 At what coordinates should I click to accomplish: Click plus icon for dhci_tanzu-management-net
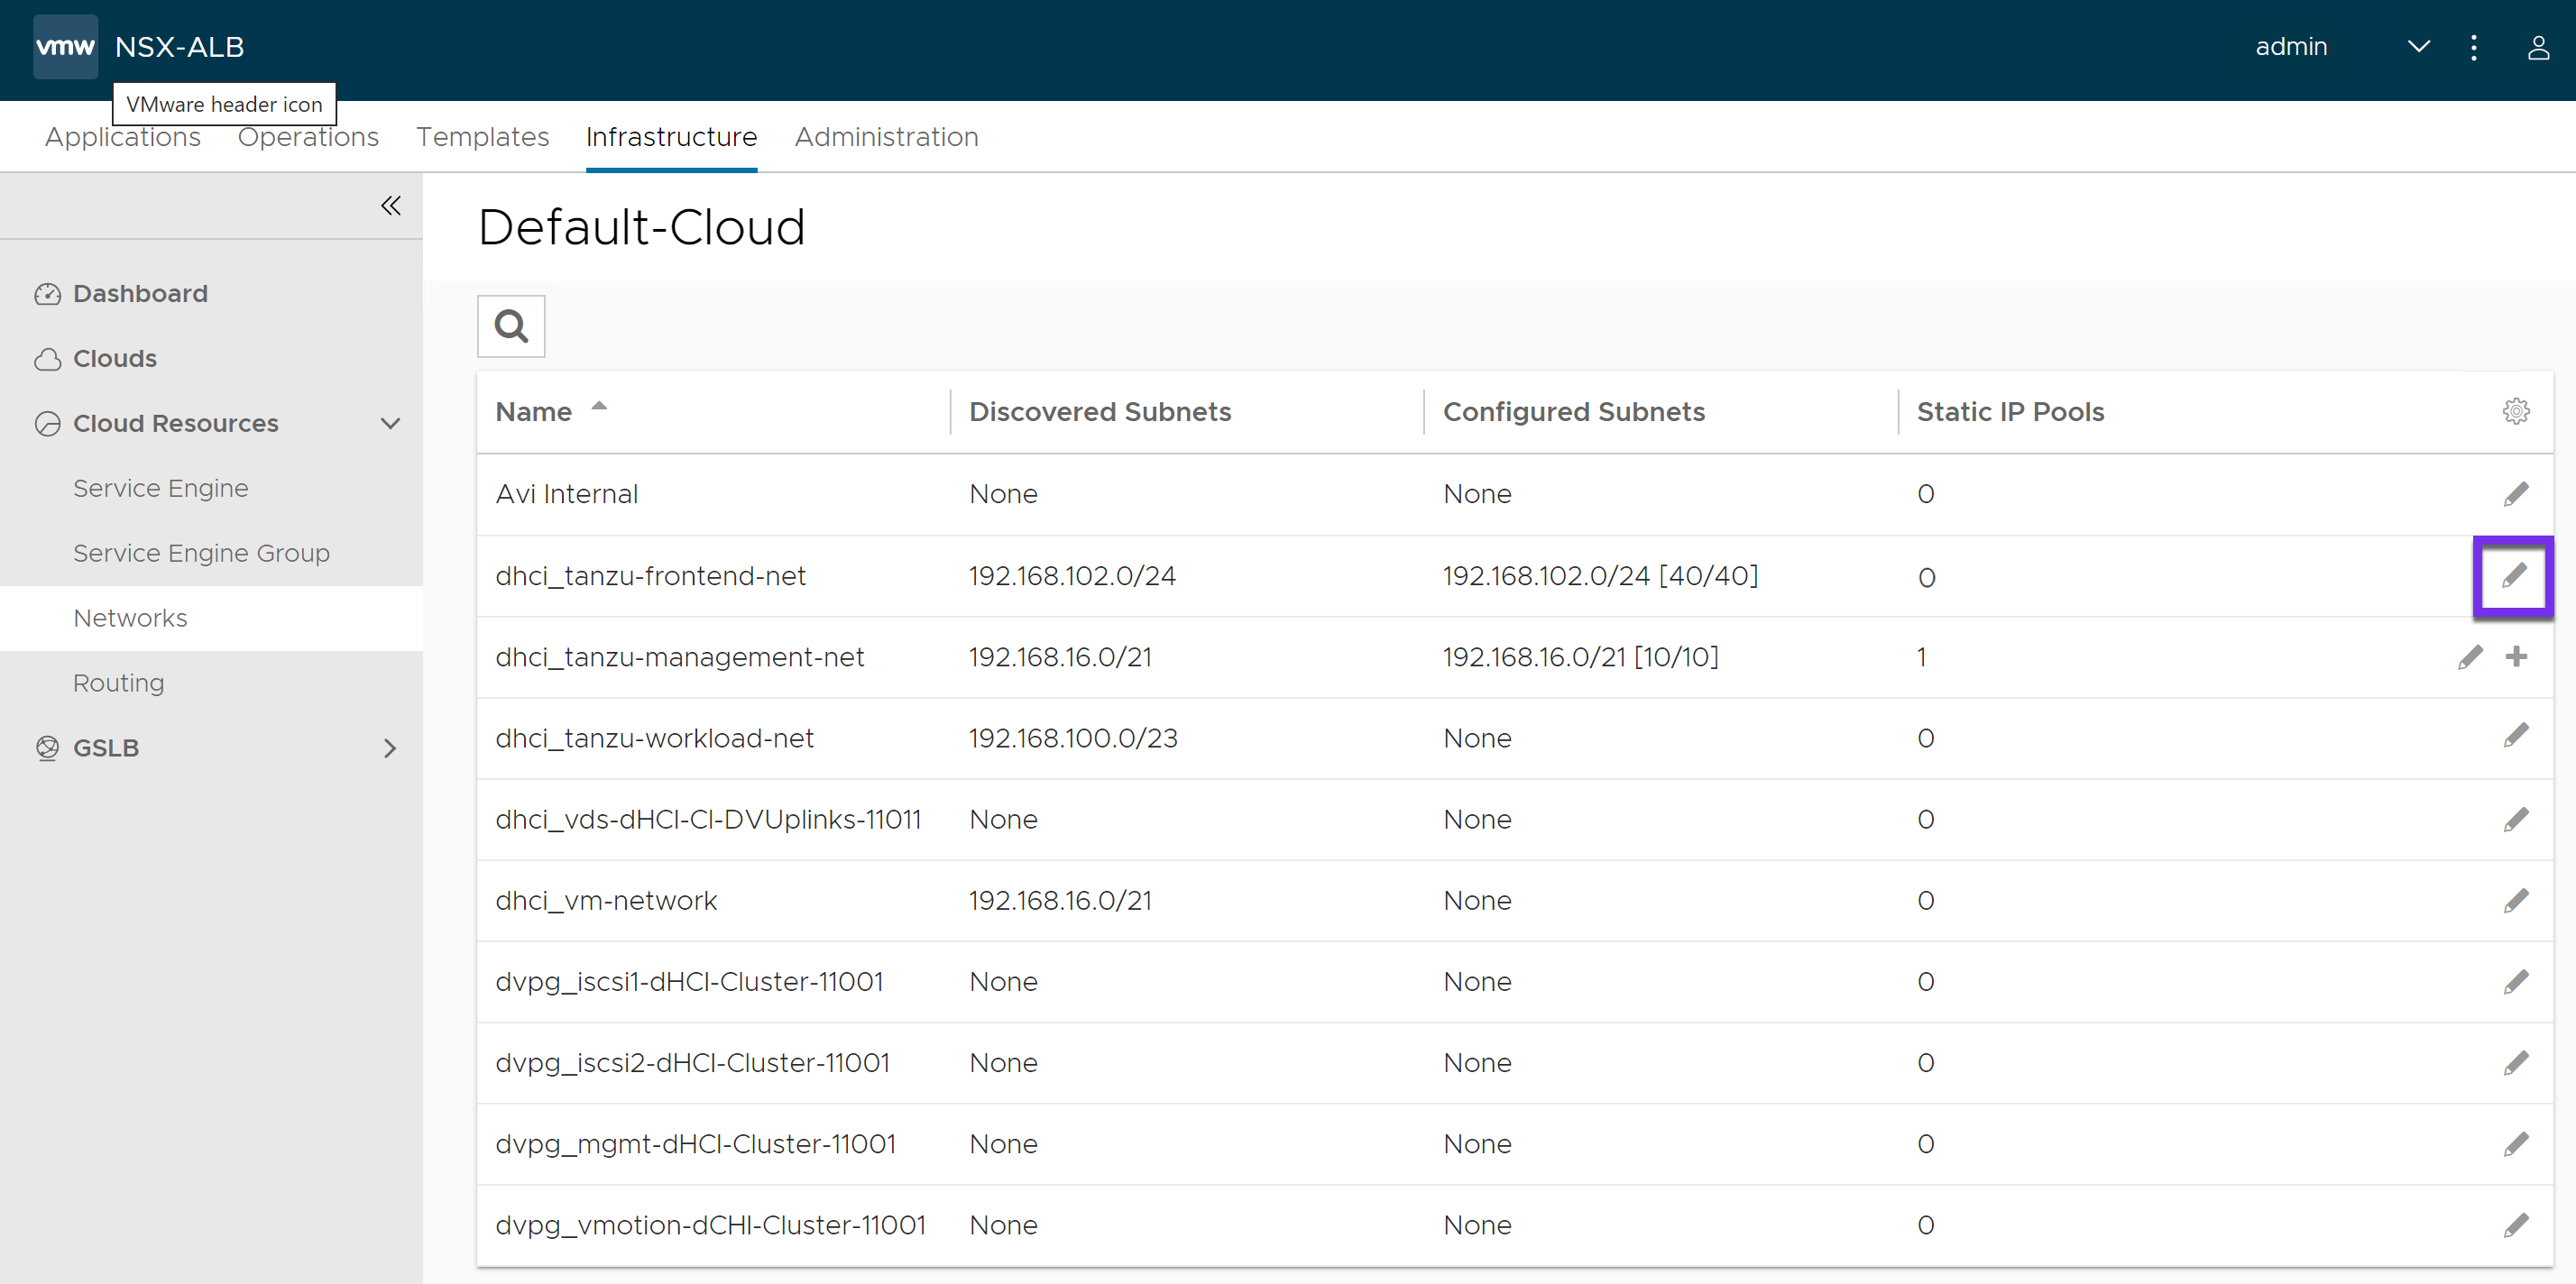(x=2516, y=657)
